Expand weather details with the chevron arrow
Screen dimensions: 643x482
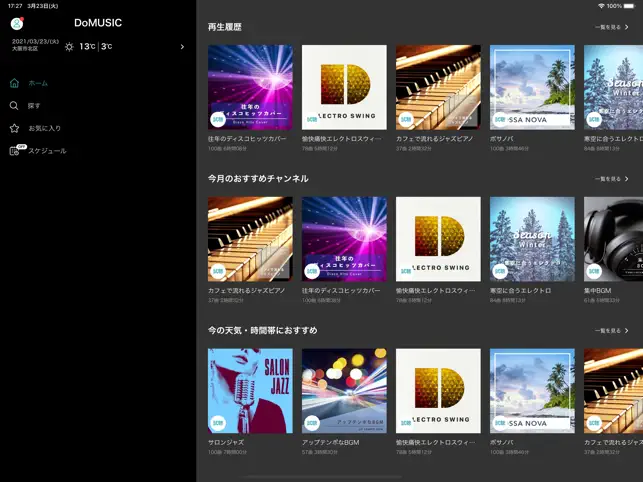click(182, 47)
